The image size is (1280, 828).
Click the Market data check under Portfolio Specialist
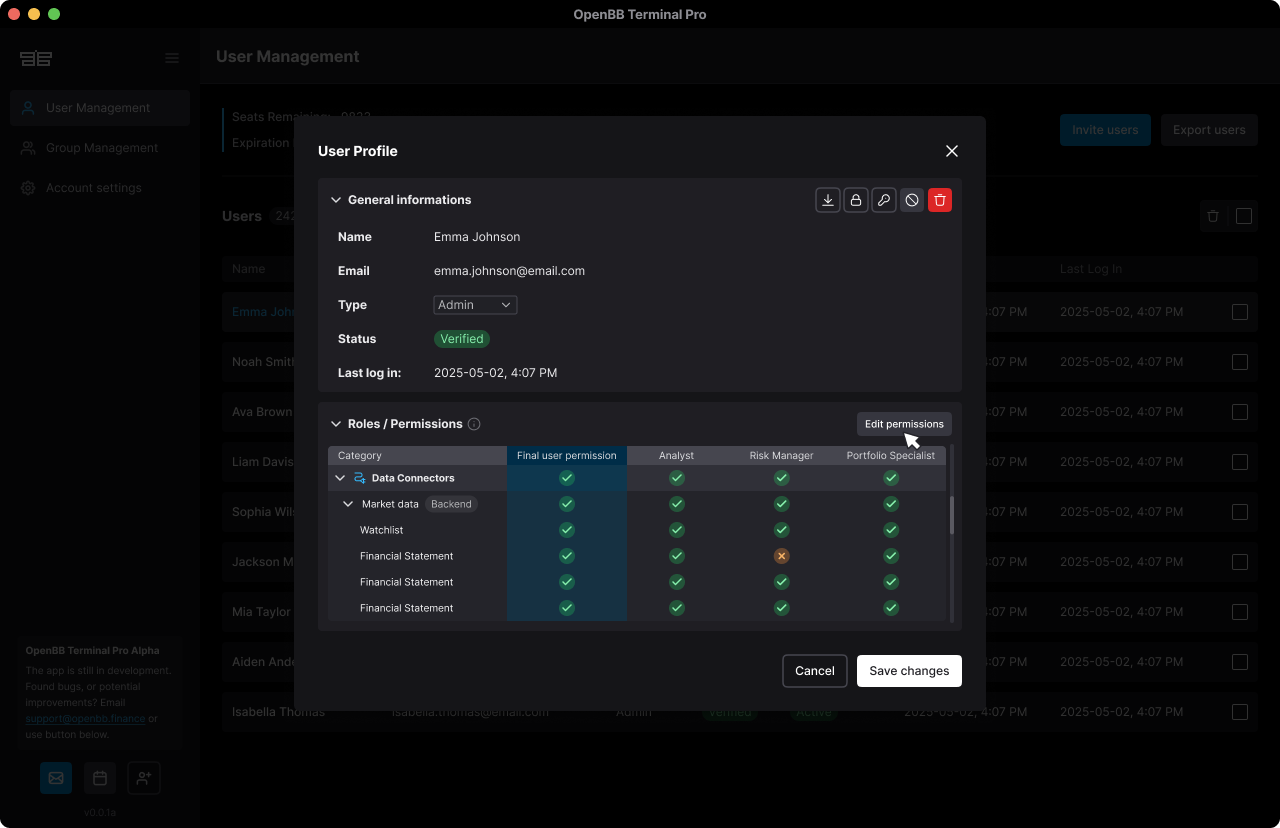coord(891,504)
